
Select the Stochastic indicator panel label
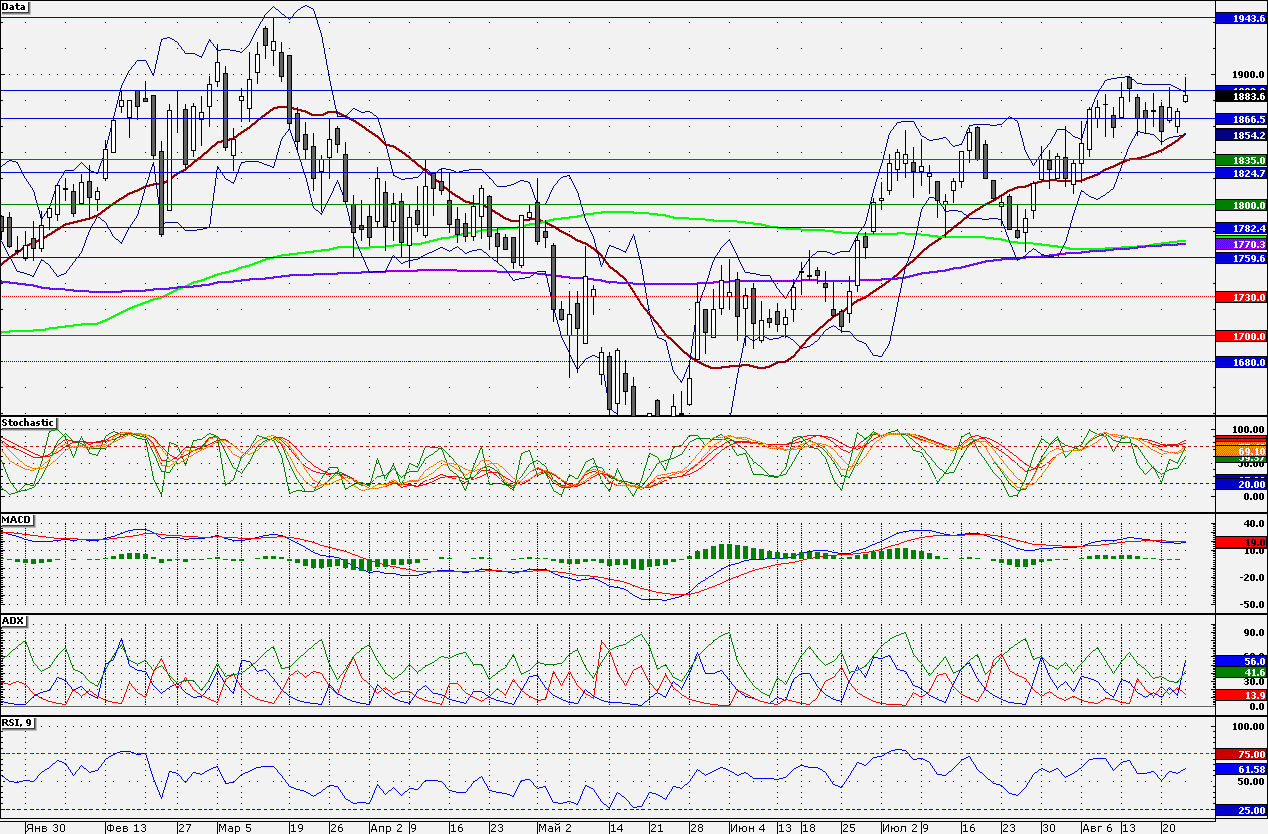click(28, 423)
